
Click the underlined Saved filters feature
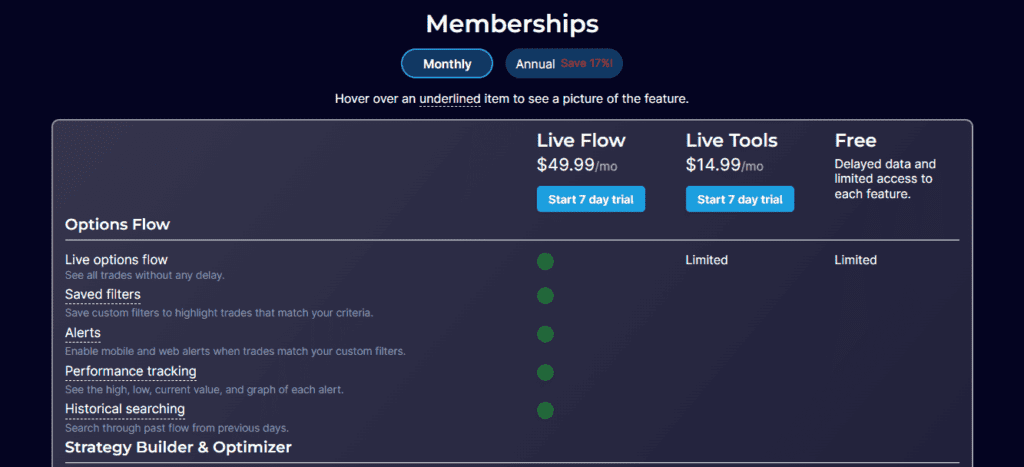[103, 295]
